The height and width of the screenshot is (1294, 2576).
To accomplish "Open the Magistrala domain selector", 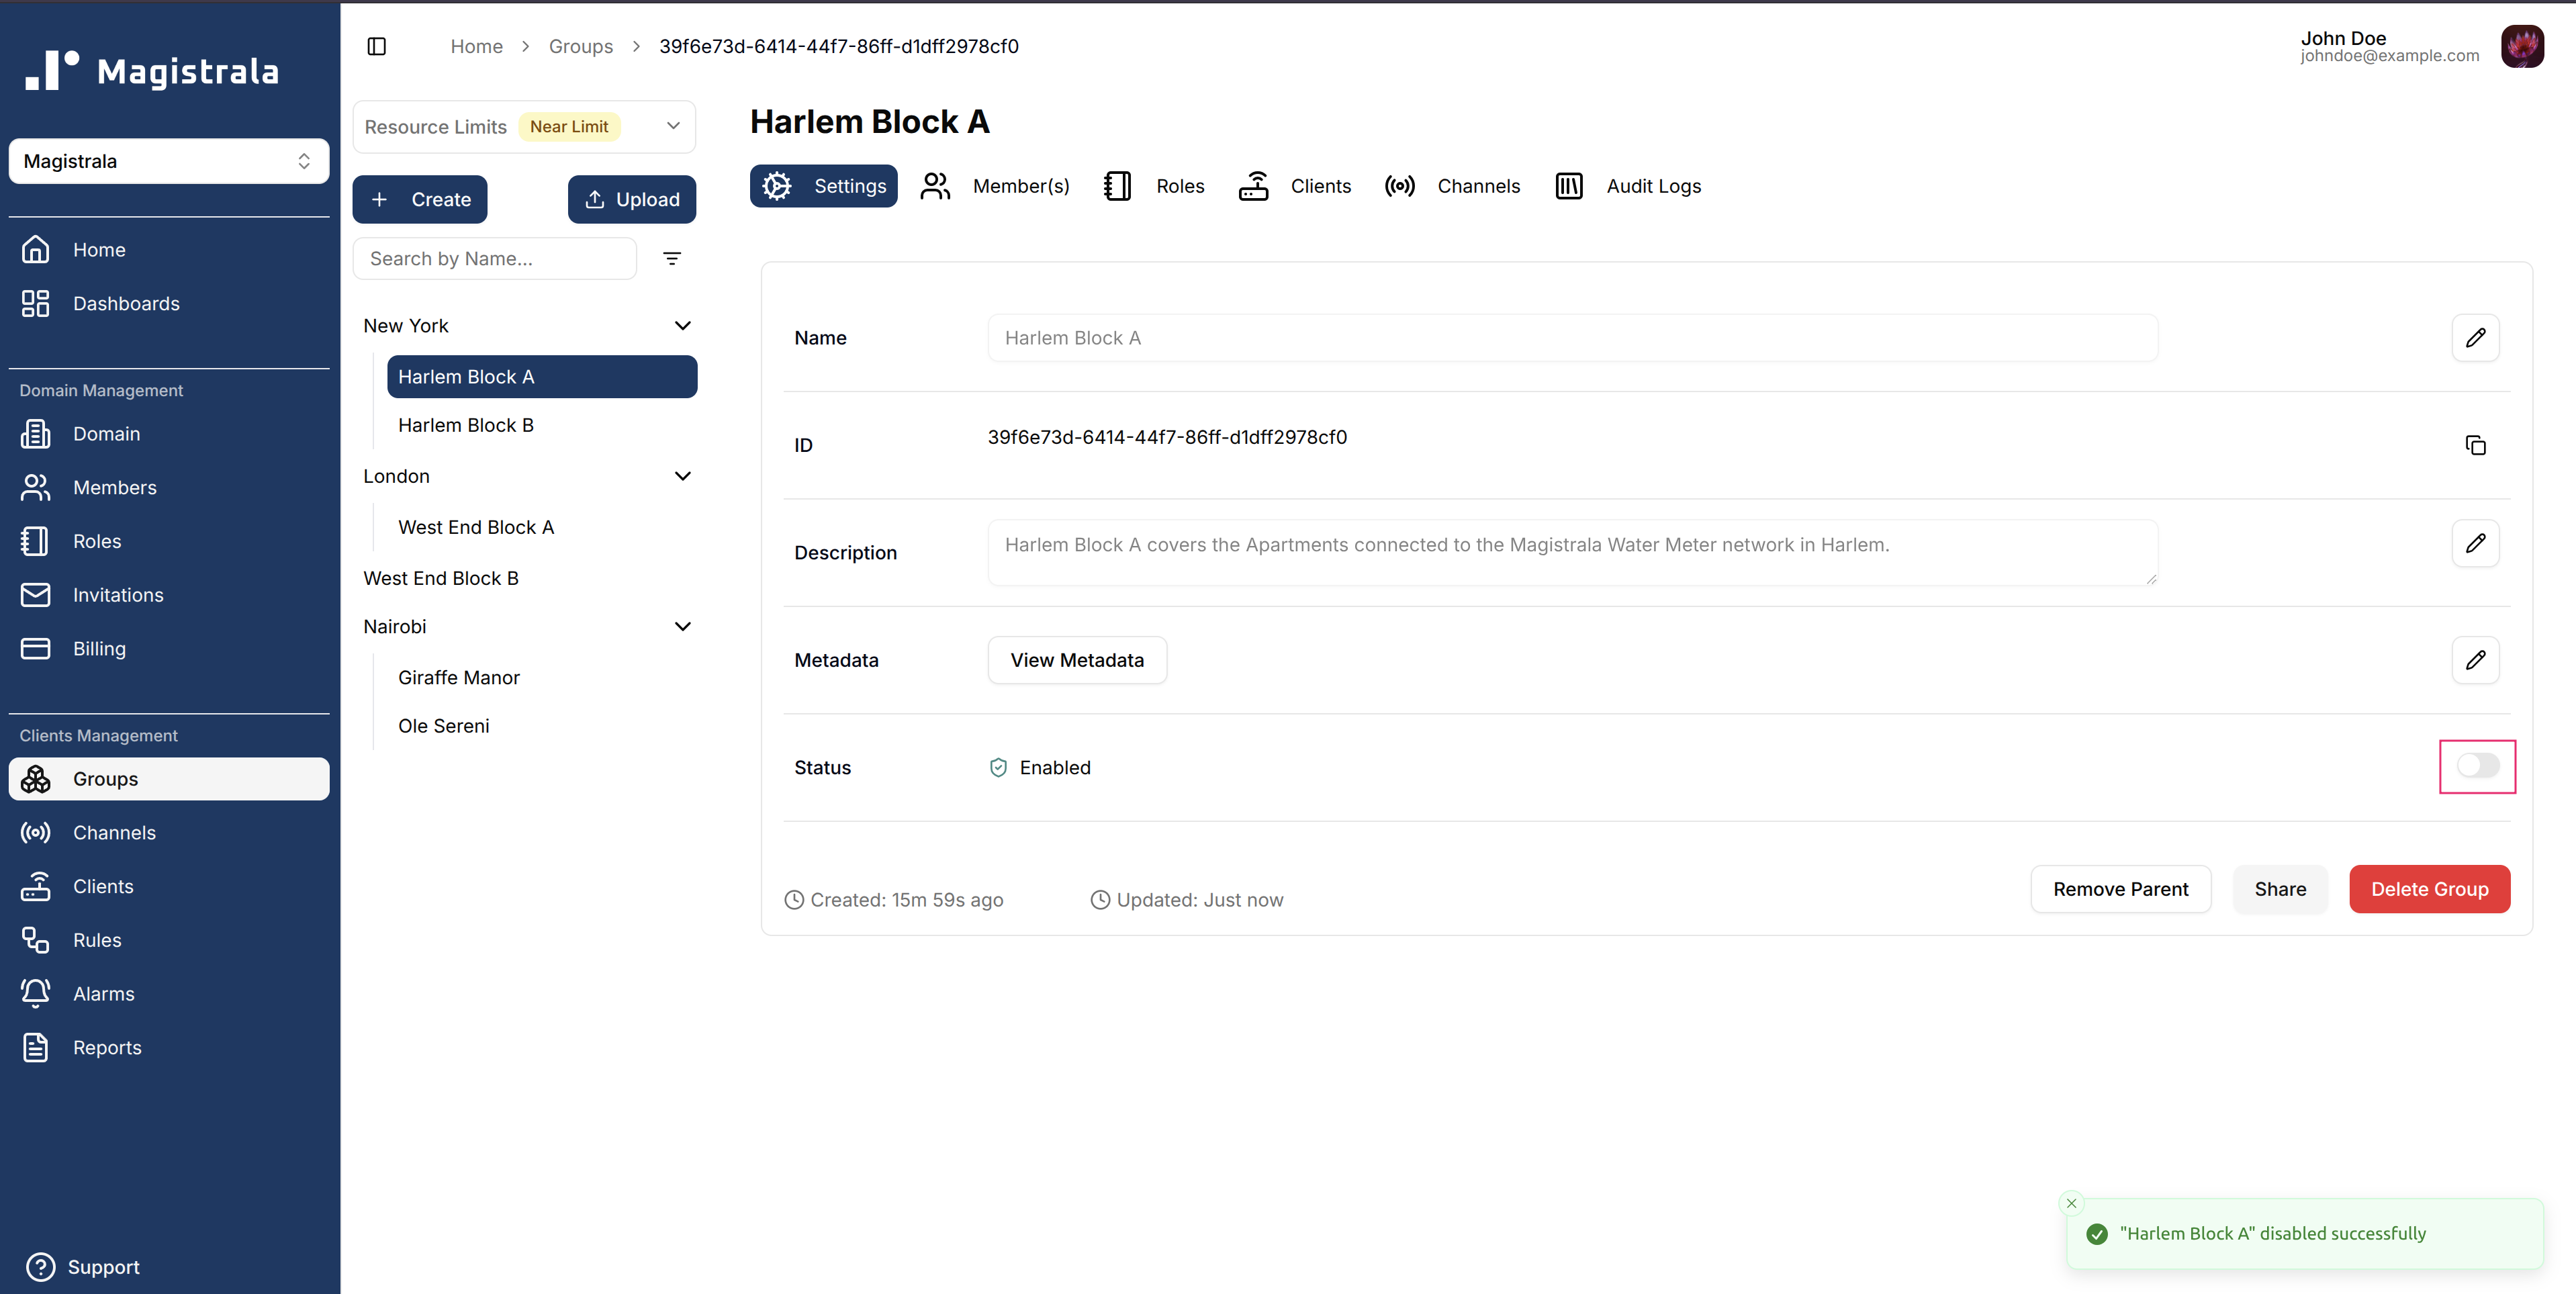I will tap(168, 161).
